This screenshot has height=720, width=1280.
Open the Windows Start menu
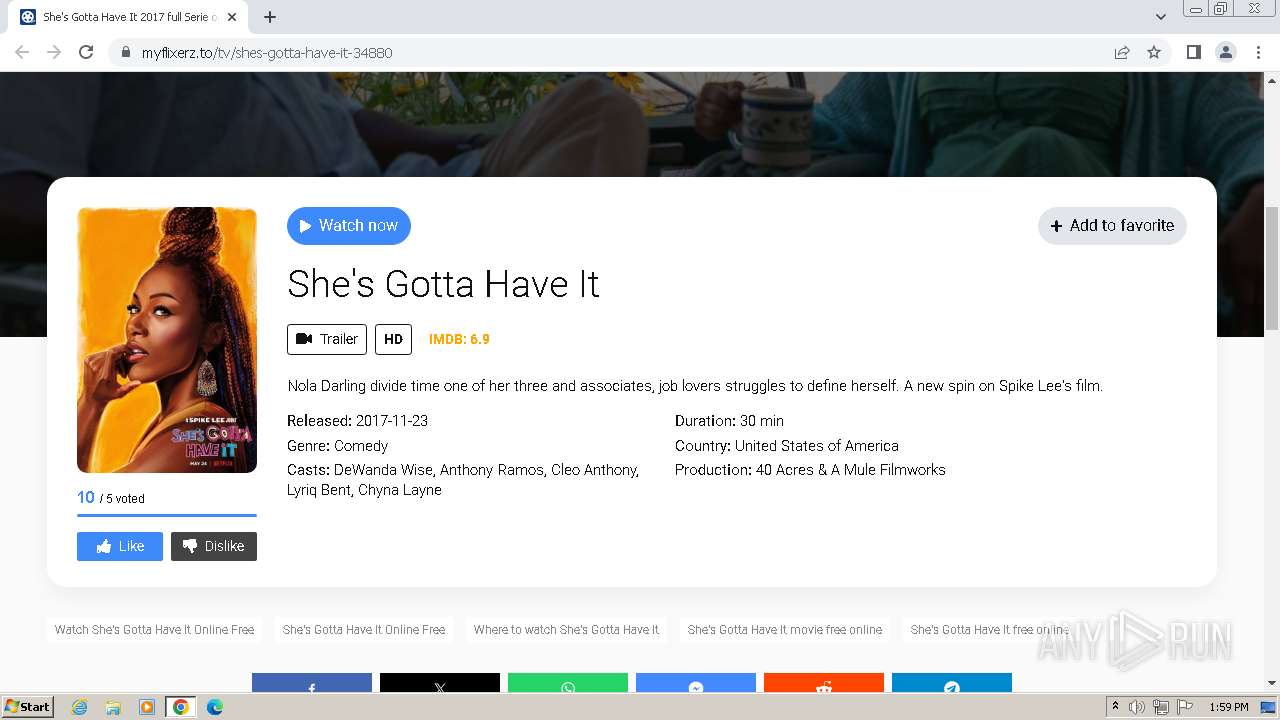click(x=28, y=706)
